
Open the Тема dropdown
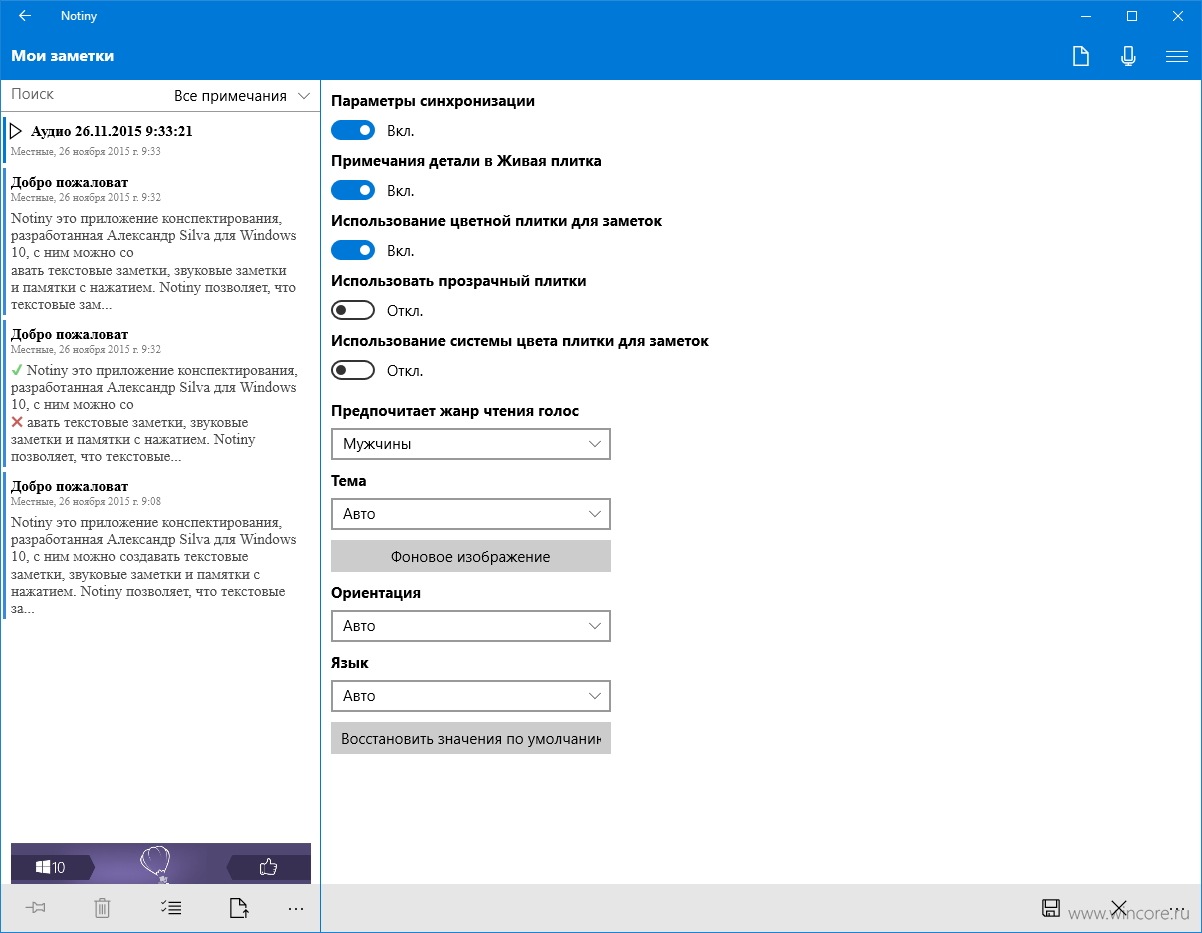(471, 514)
